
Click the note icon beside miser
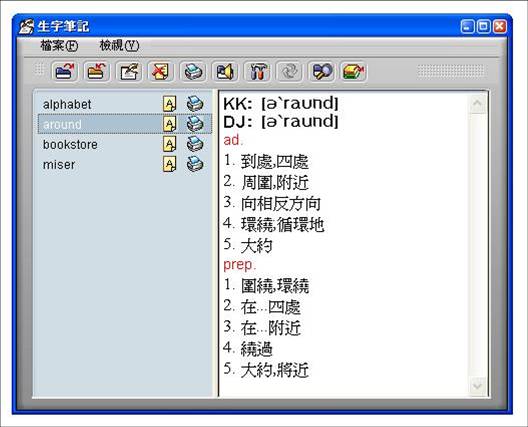click(x=170, y=164)
